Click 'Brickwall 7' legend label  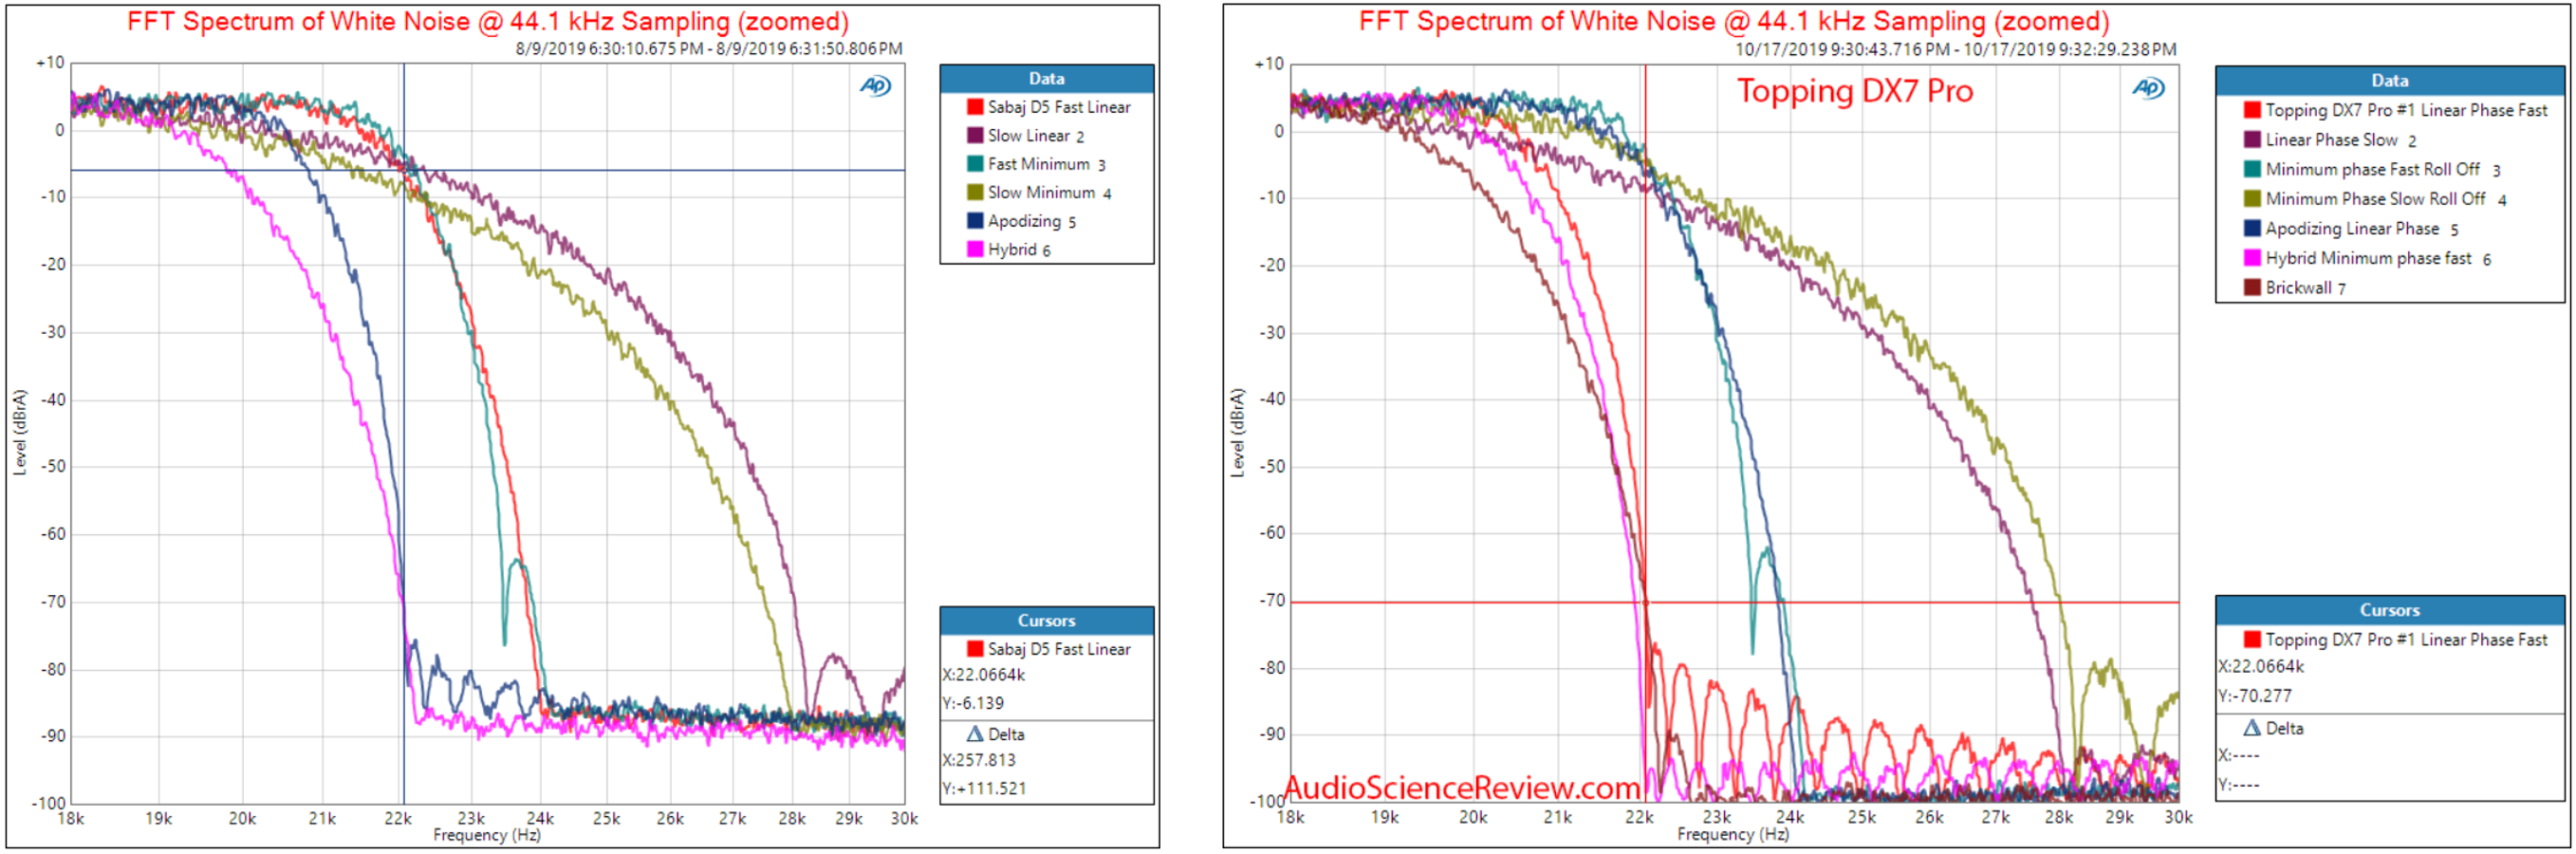click(2305, 287)
